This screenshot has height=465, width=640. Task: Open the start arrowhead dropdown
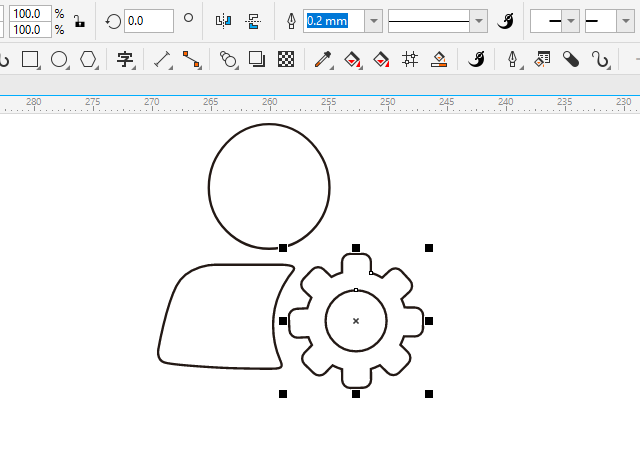(x=571, y=21)
